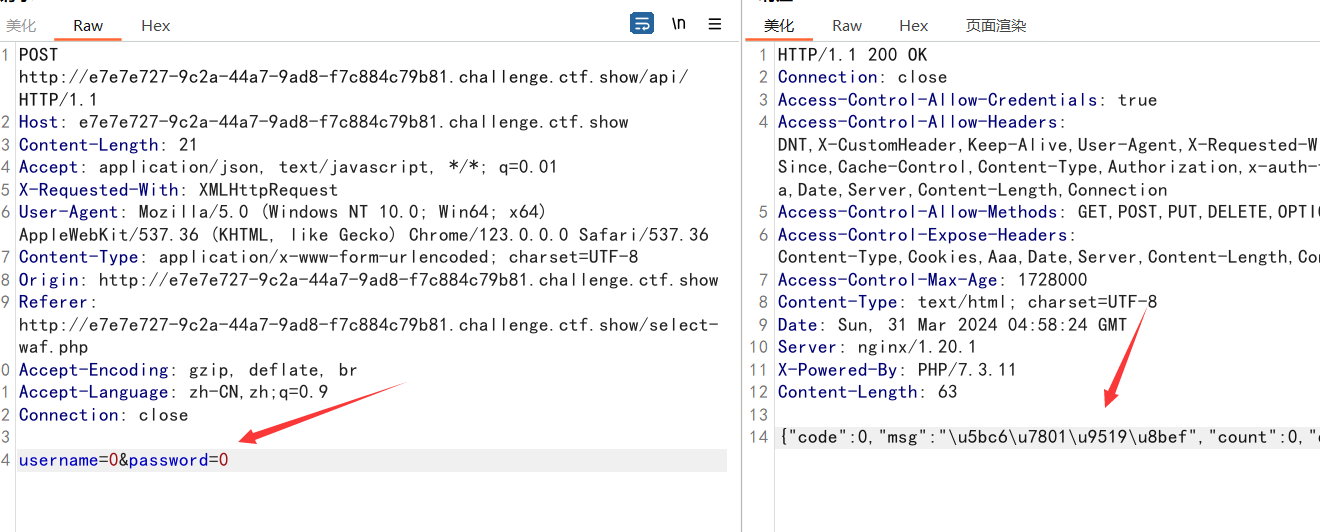Toggle the word wrap icon in request panel
Viewport: 1320px width, 532px height.
click(642, 24)
